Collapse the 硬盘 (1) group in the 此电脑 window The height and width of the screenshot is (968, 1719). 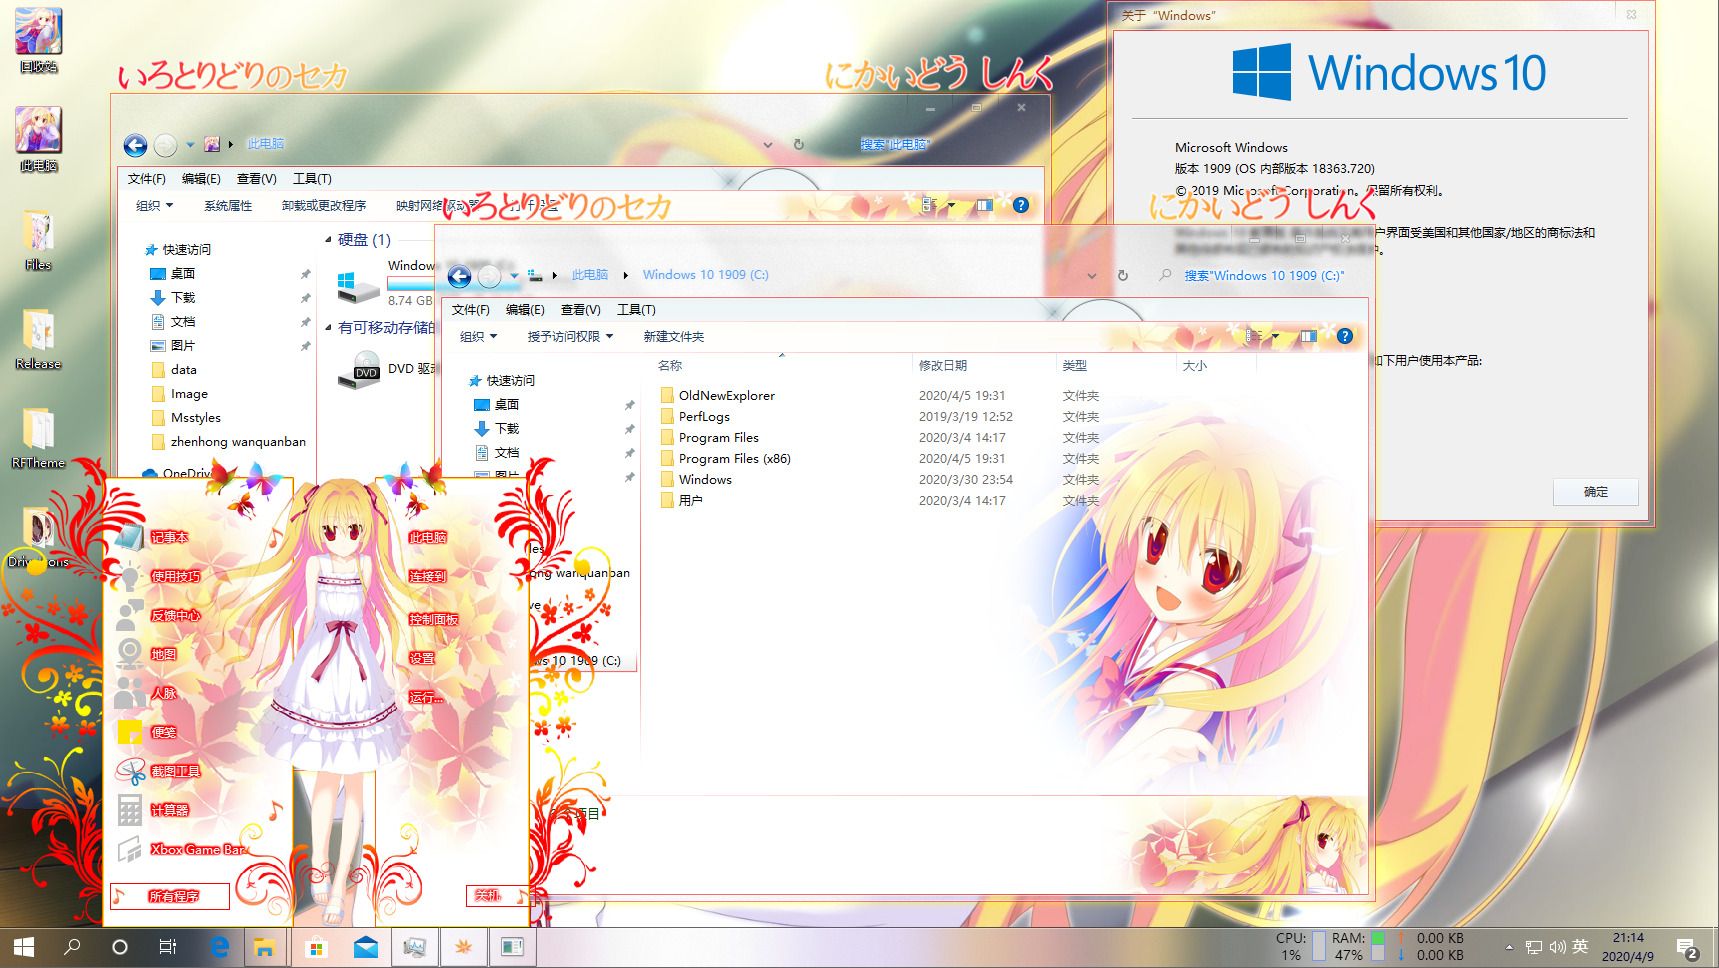328,240
